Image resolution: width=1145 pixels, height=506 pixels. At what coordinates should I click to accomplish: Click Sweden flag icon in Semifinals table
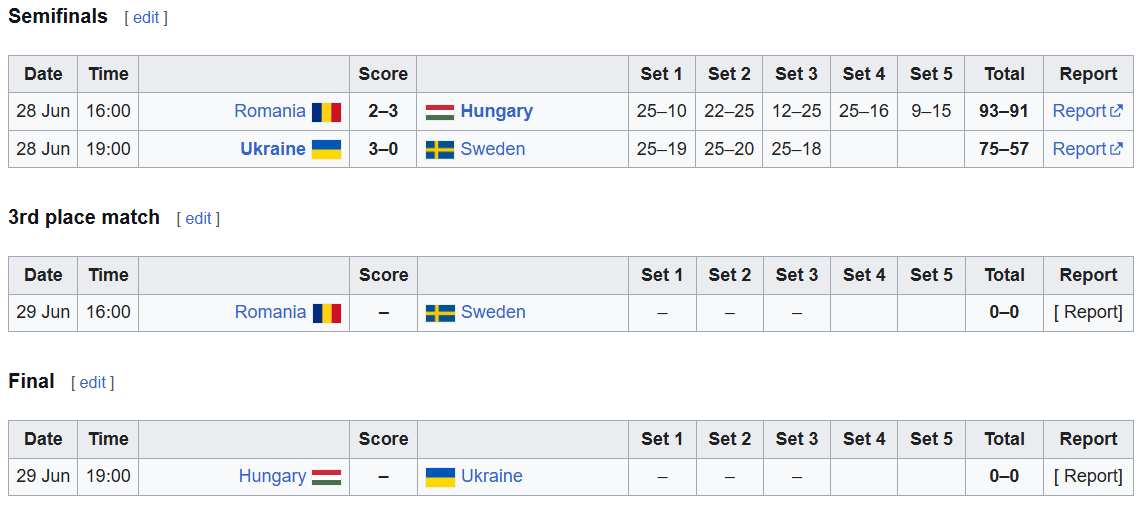pyautogui.click(x=440, y=150)
